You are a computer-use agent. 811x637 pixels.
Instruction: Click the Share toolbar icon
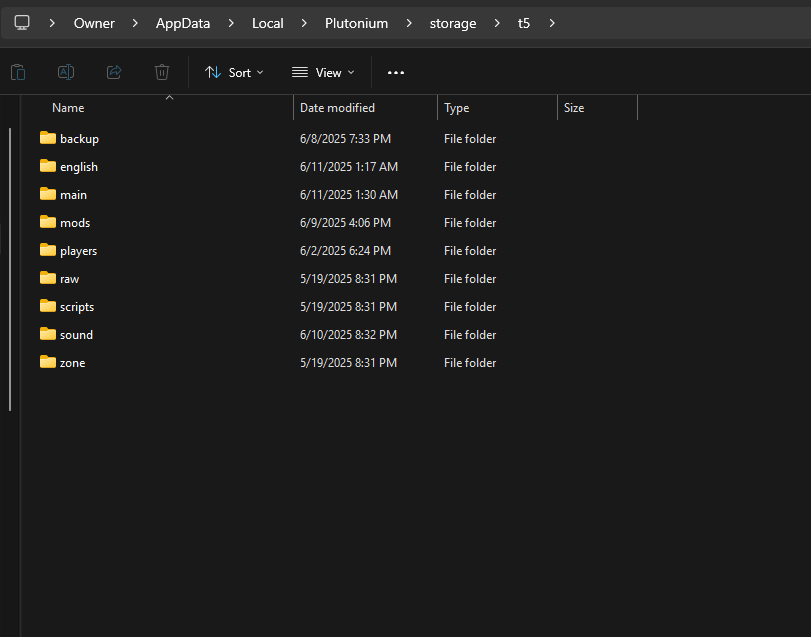click(114, 72)
